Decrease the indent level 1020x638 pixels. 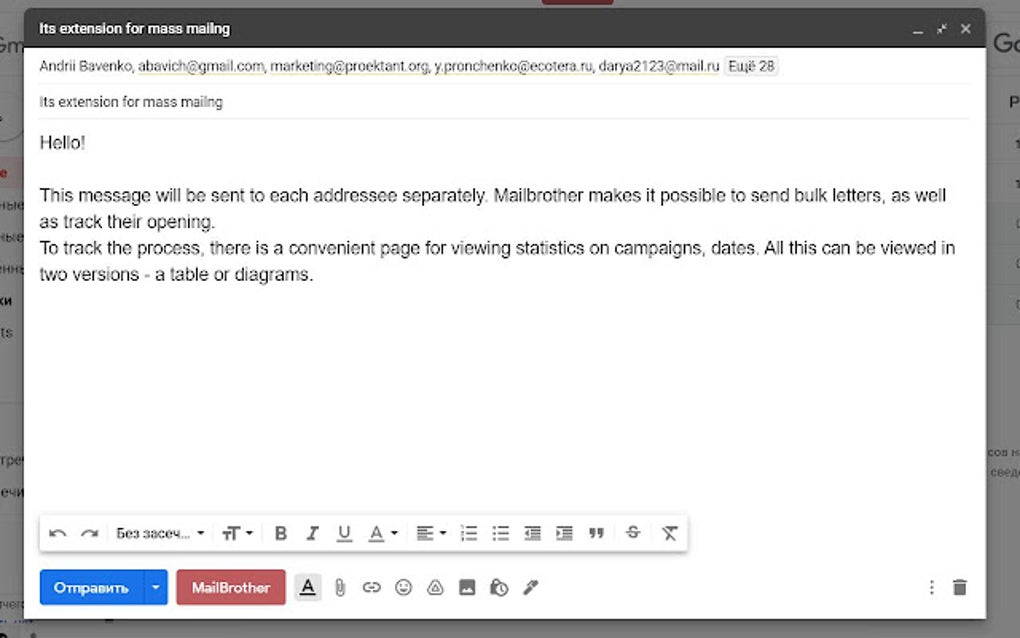(x=532, y=533)
